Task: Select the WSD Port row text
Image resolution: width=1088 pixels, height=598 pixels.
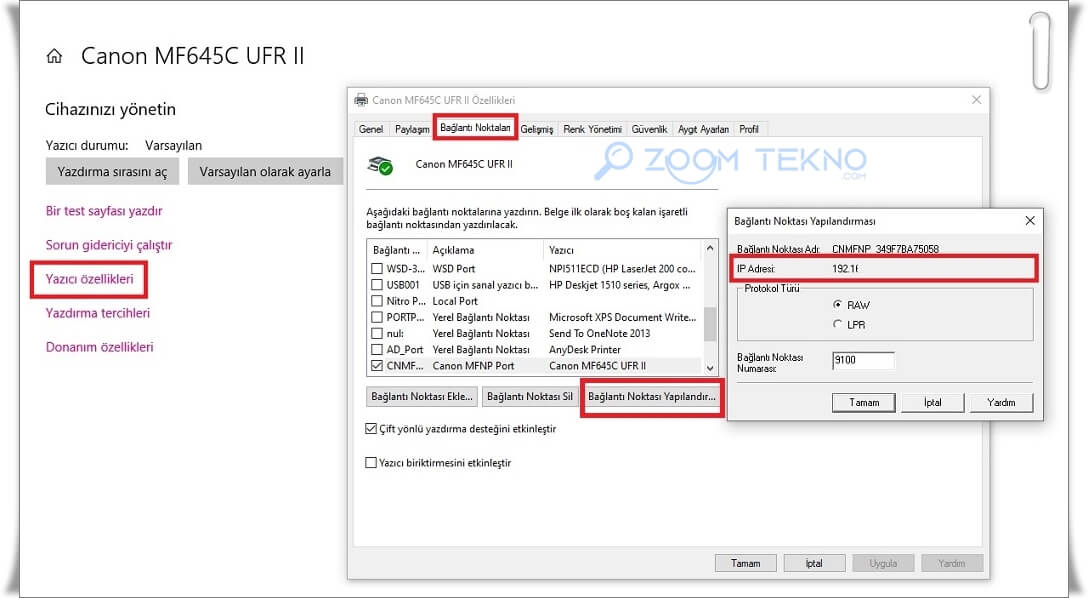Action: tap(454, 268)
